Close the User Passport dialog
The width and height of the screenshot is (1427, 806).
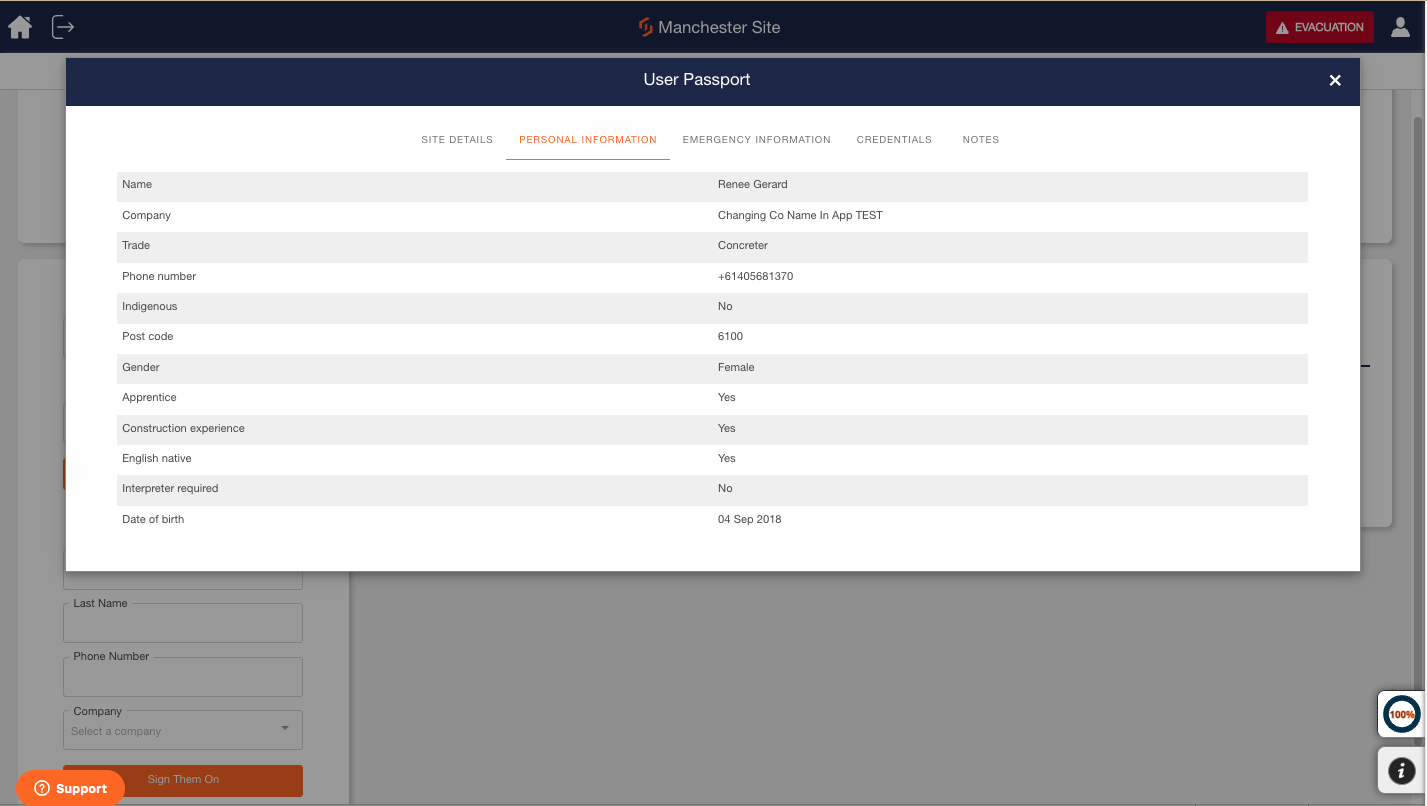click(1335, 81)
